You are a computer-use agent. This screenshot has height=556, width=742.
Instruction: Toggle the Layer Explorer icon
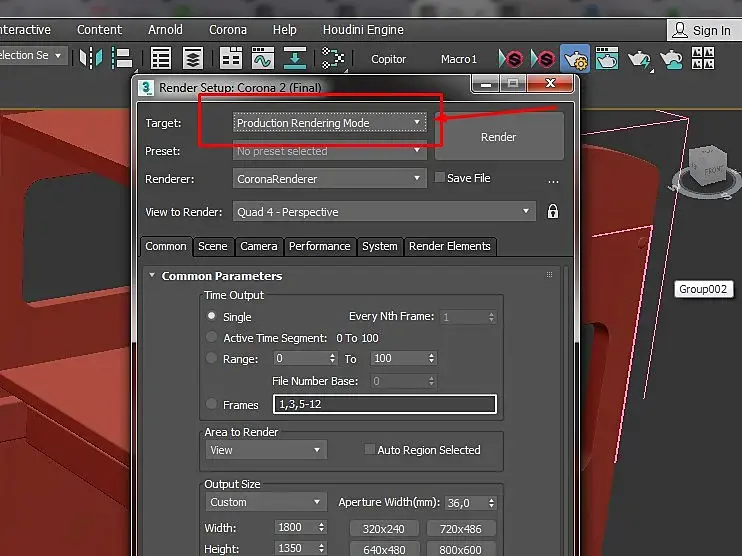[193, 59]
